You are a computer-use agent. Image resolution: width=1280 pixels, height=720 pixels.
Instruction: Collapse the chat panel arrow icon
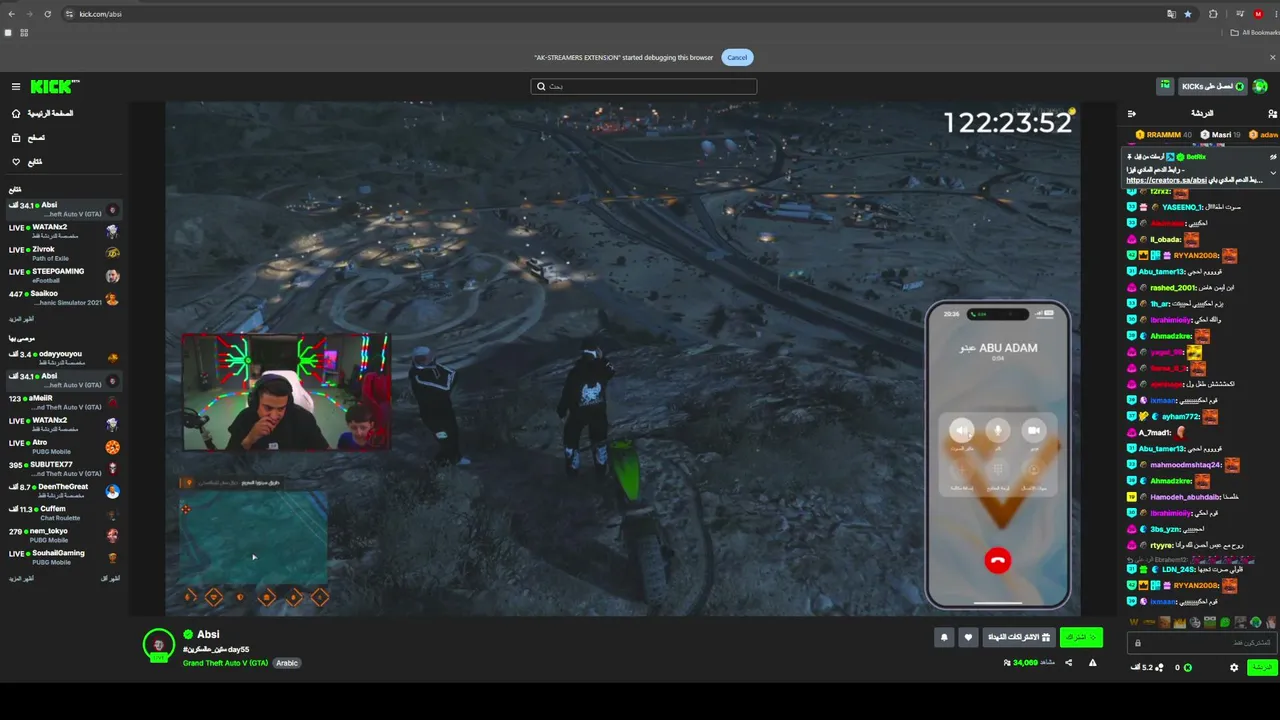(x=1132, y=114)
